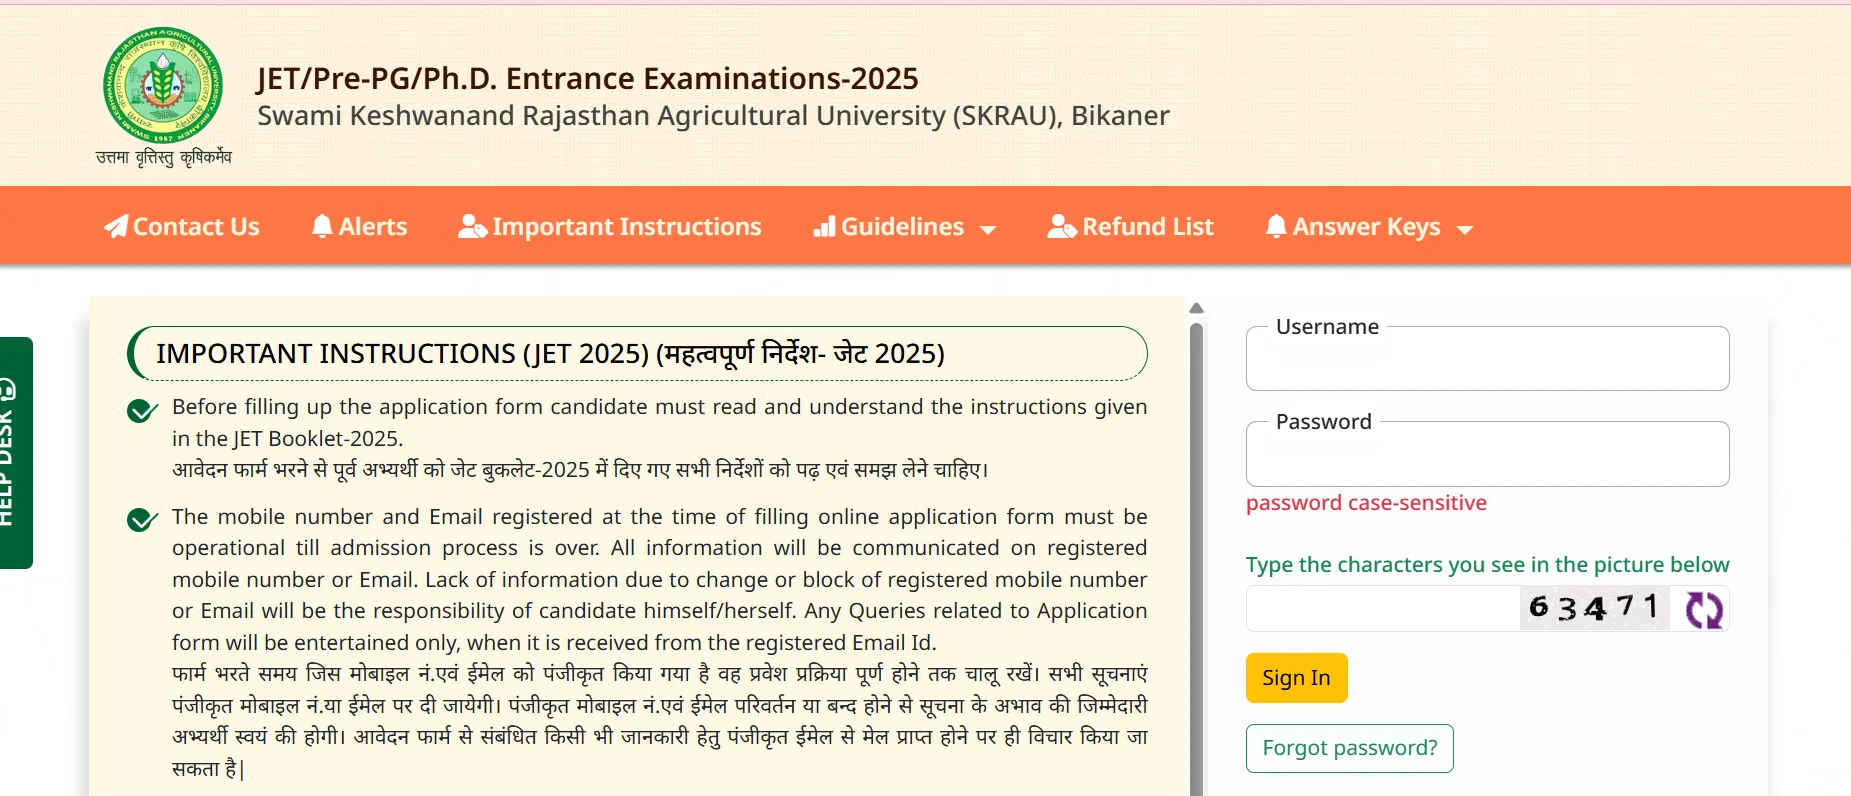Refresh the captcha image

point(1703,609)
